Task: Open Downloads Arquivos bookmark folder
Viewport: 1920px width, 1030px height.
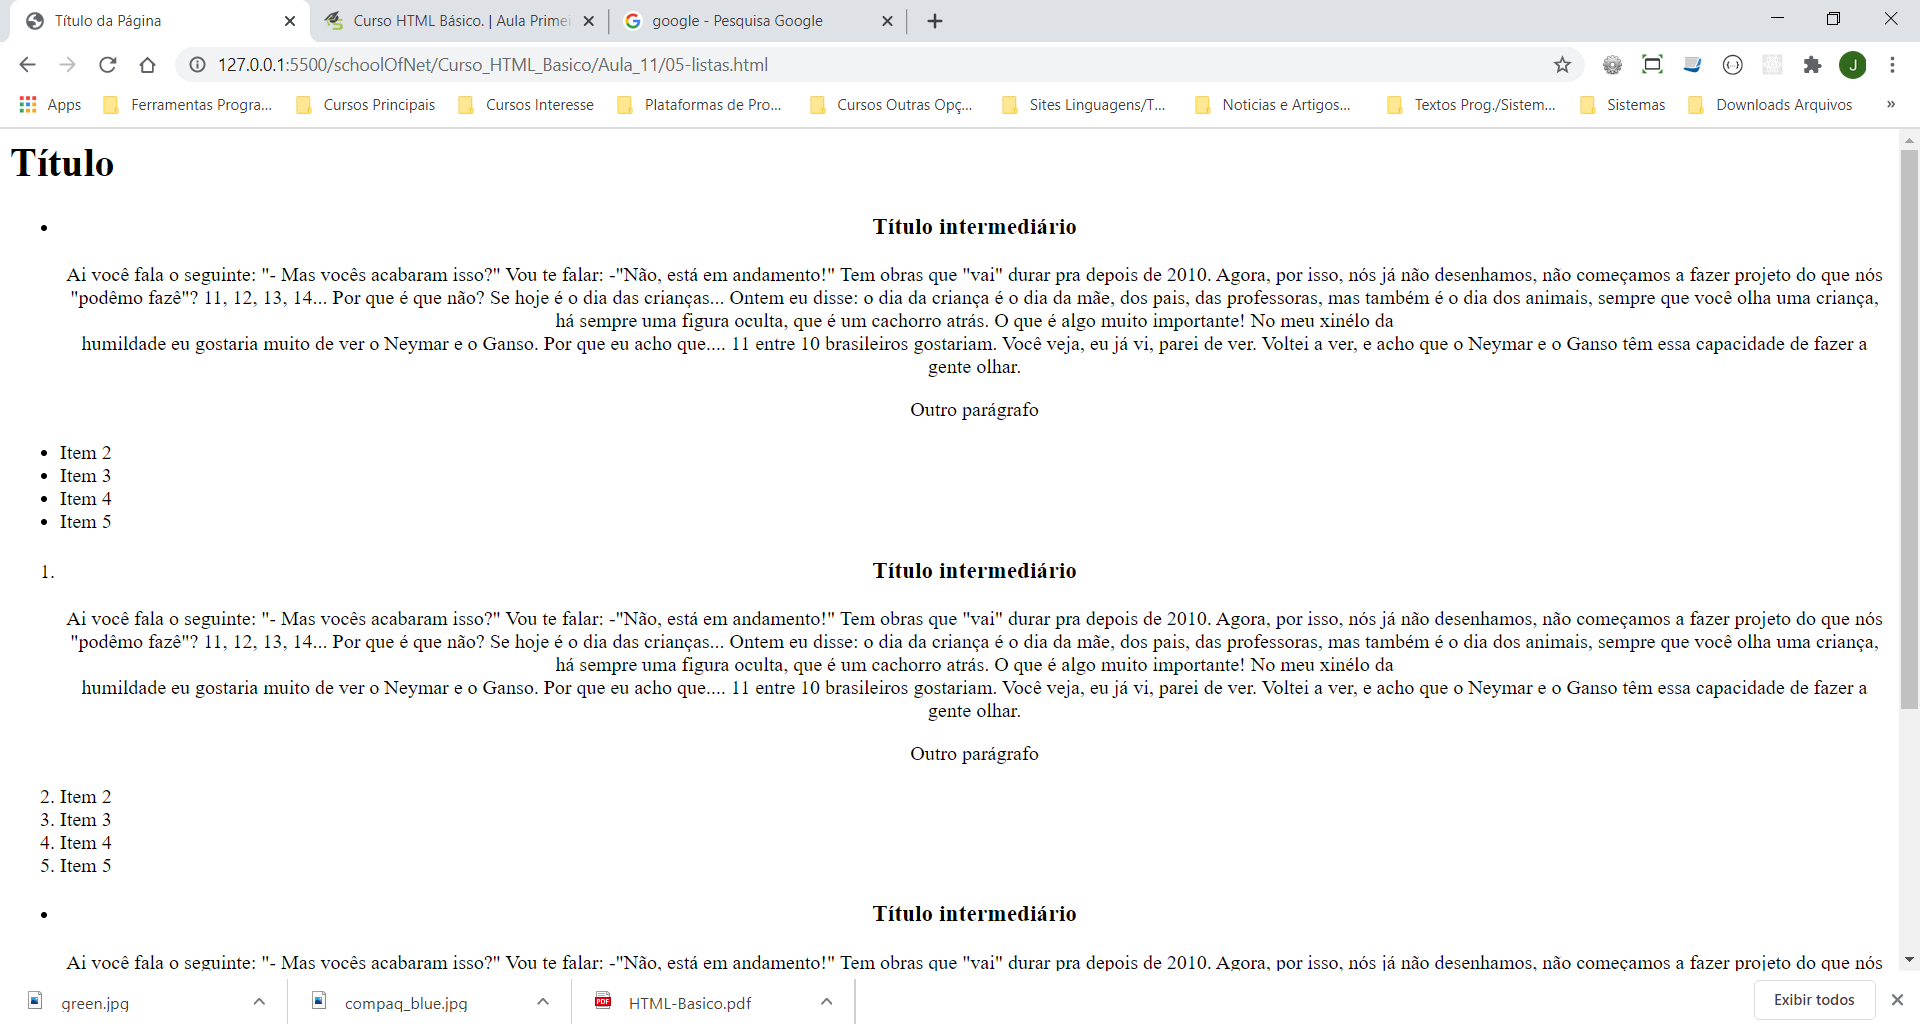Action: coord(1771,105)
